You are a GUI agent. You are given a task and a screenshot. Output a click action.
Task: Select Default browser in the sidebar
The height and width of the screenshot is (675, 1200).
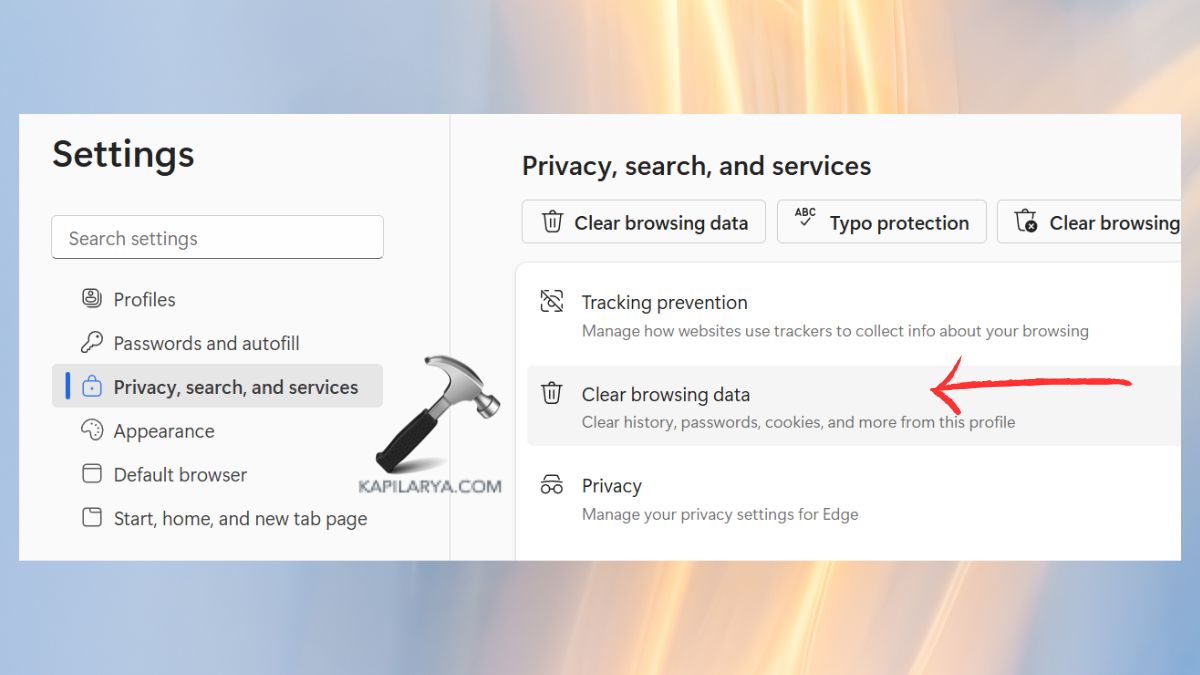pyautogui.click(x=181, y=474)
